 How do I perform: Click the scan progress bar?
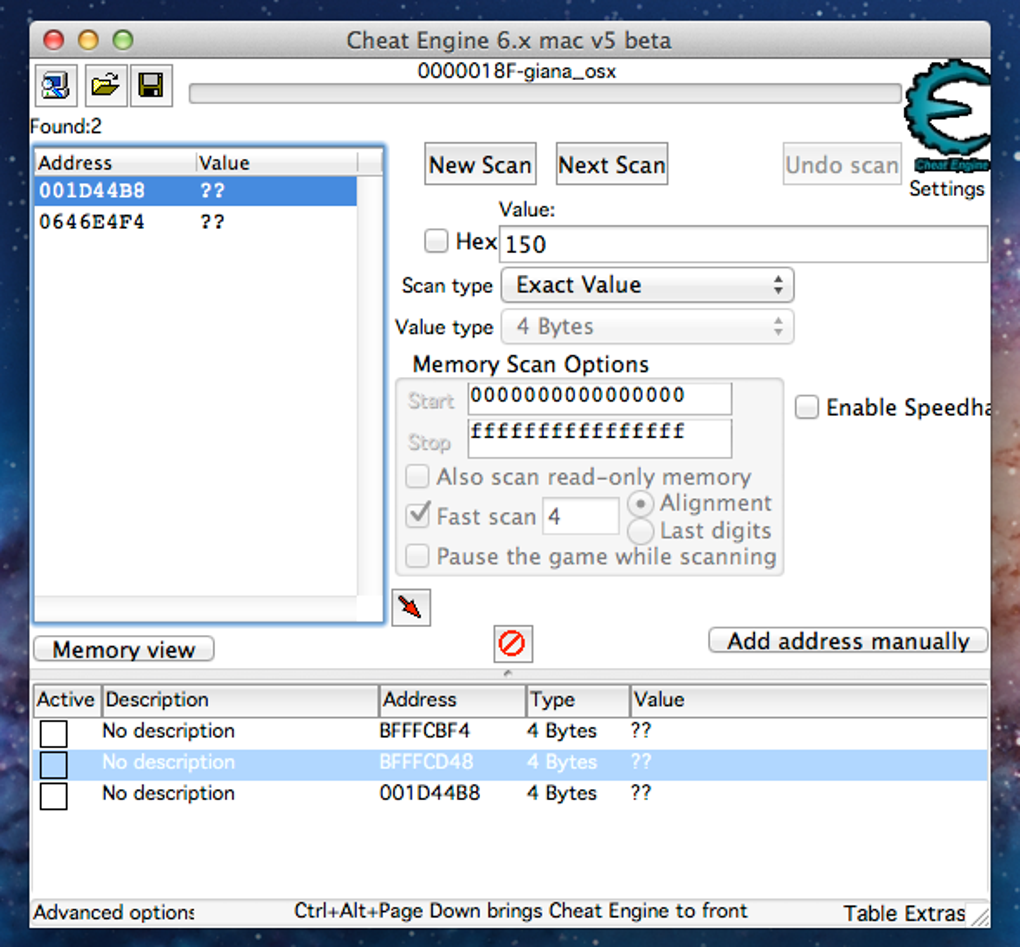(x=545, y=94)
